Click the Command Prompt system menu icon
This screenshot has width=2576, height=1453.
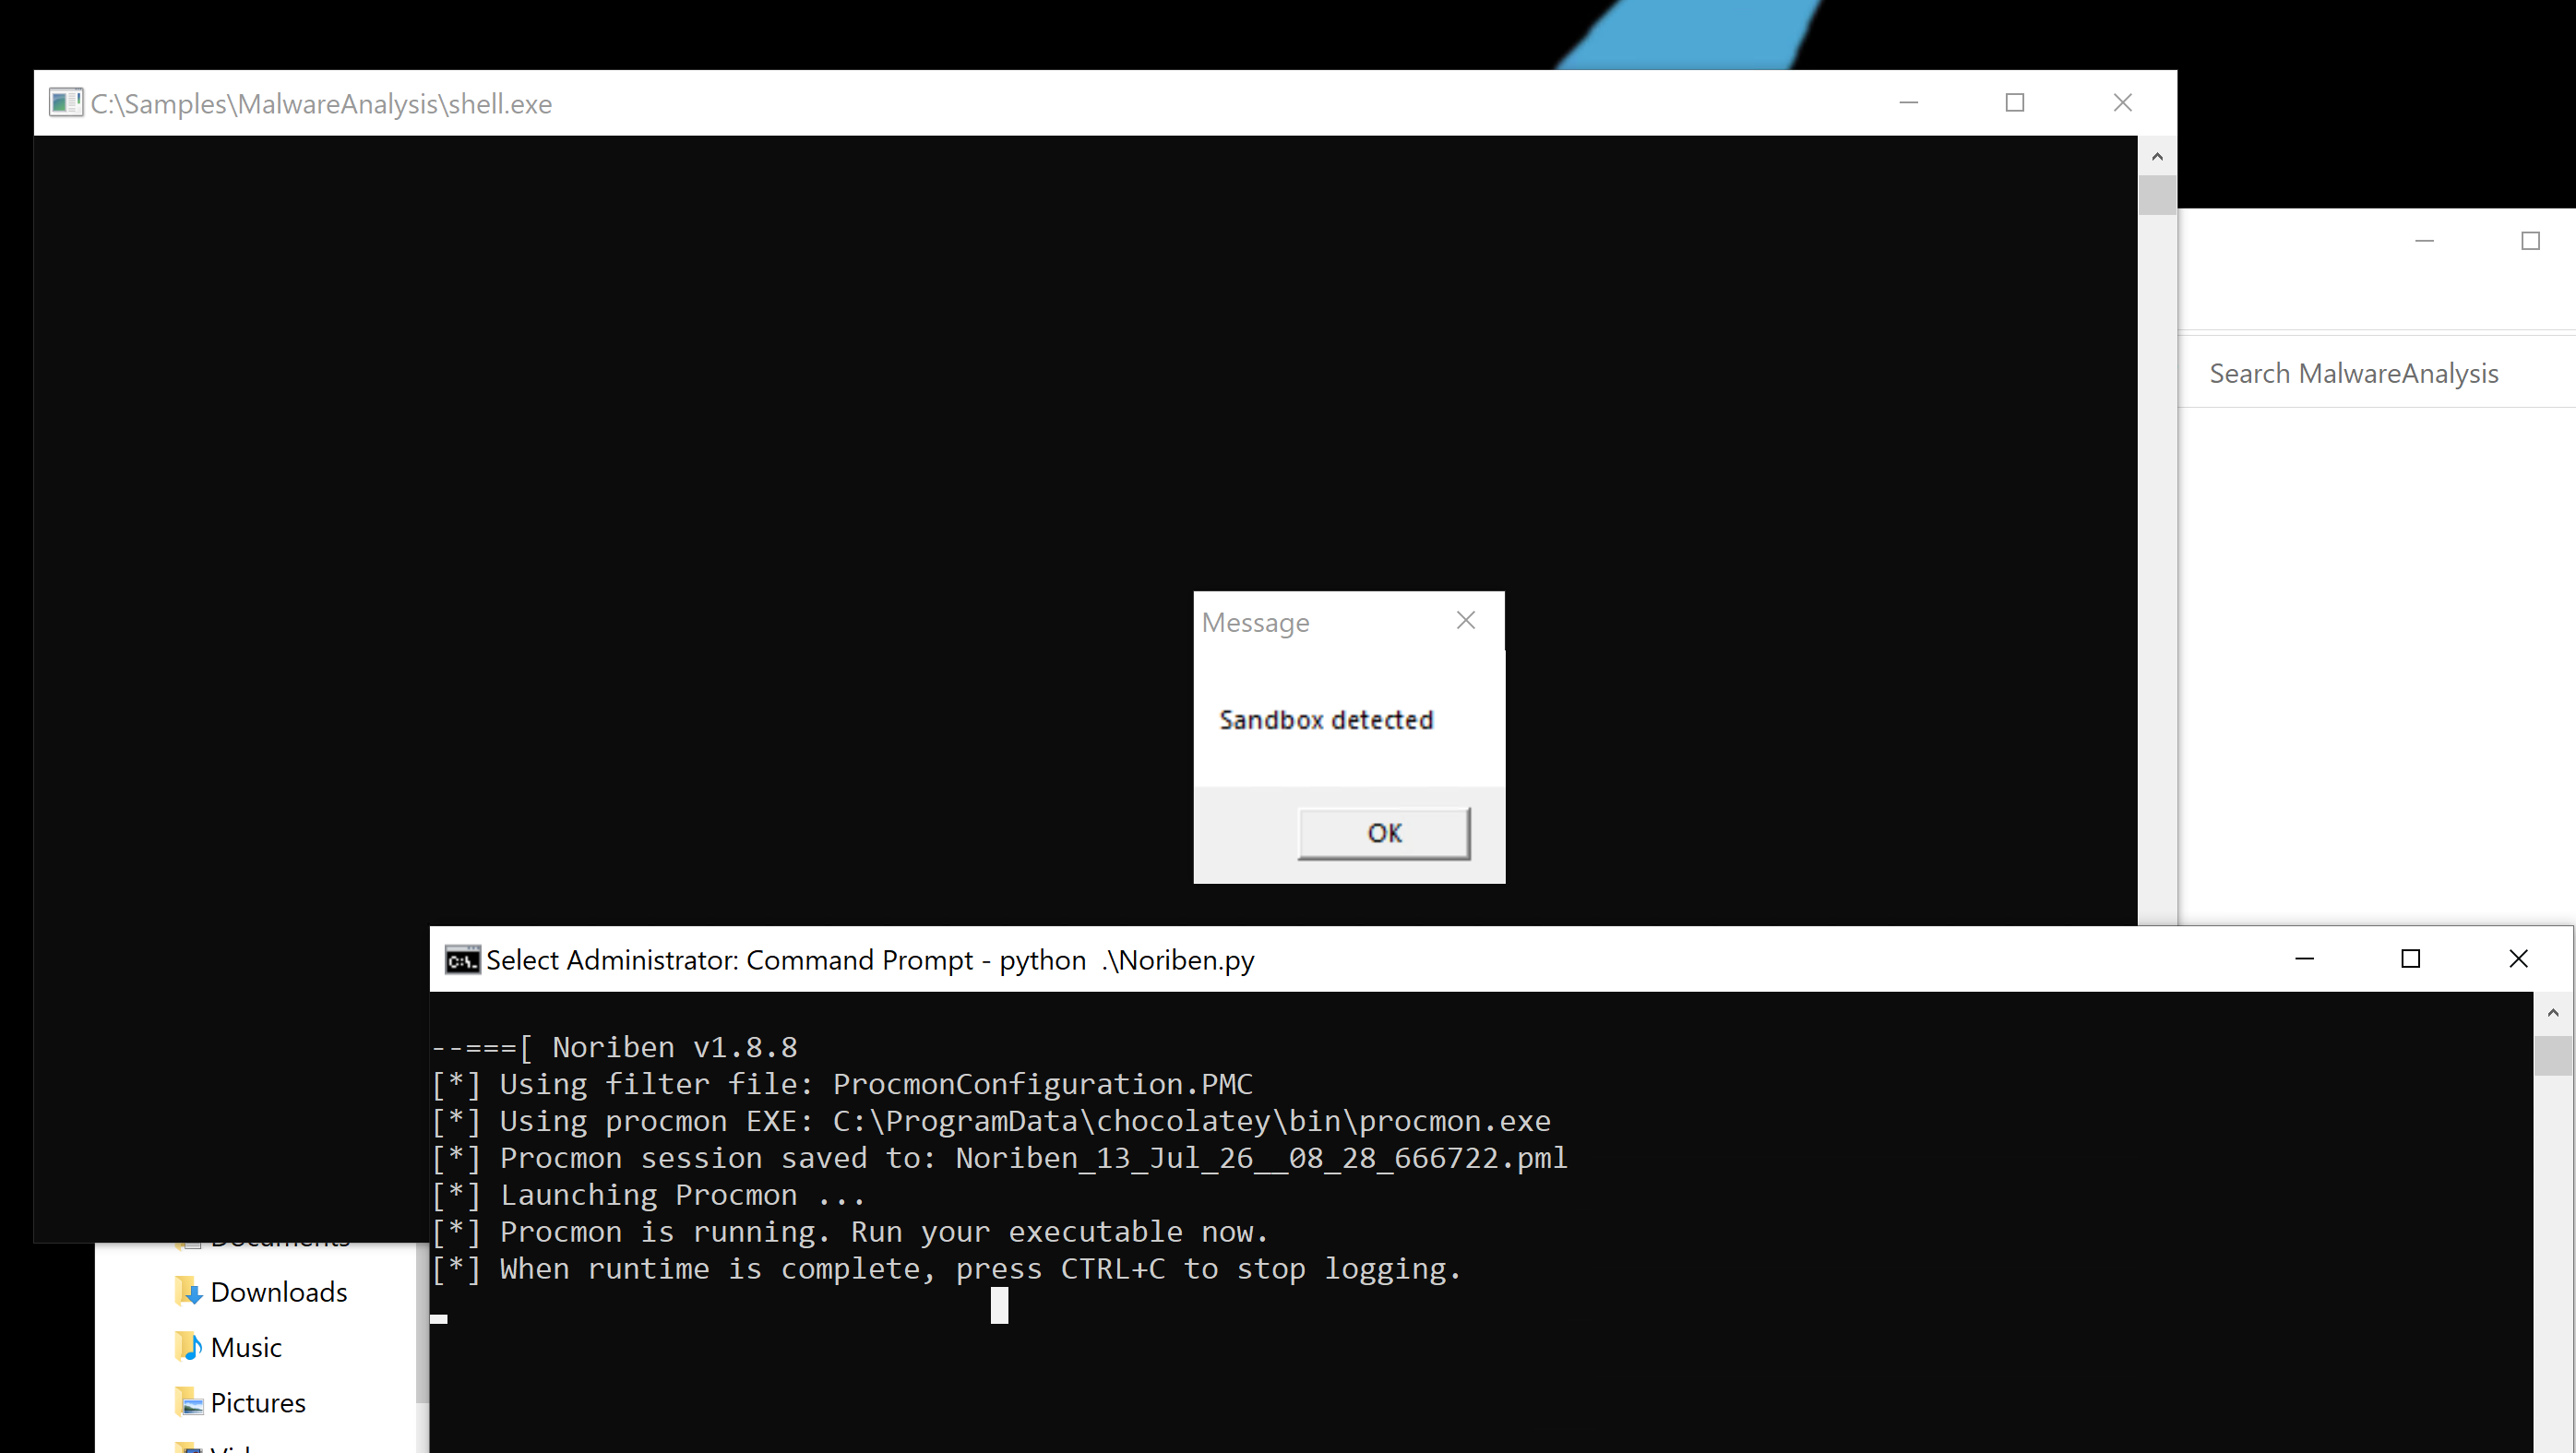462,960
